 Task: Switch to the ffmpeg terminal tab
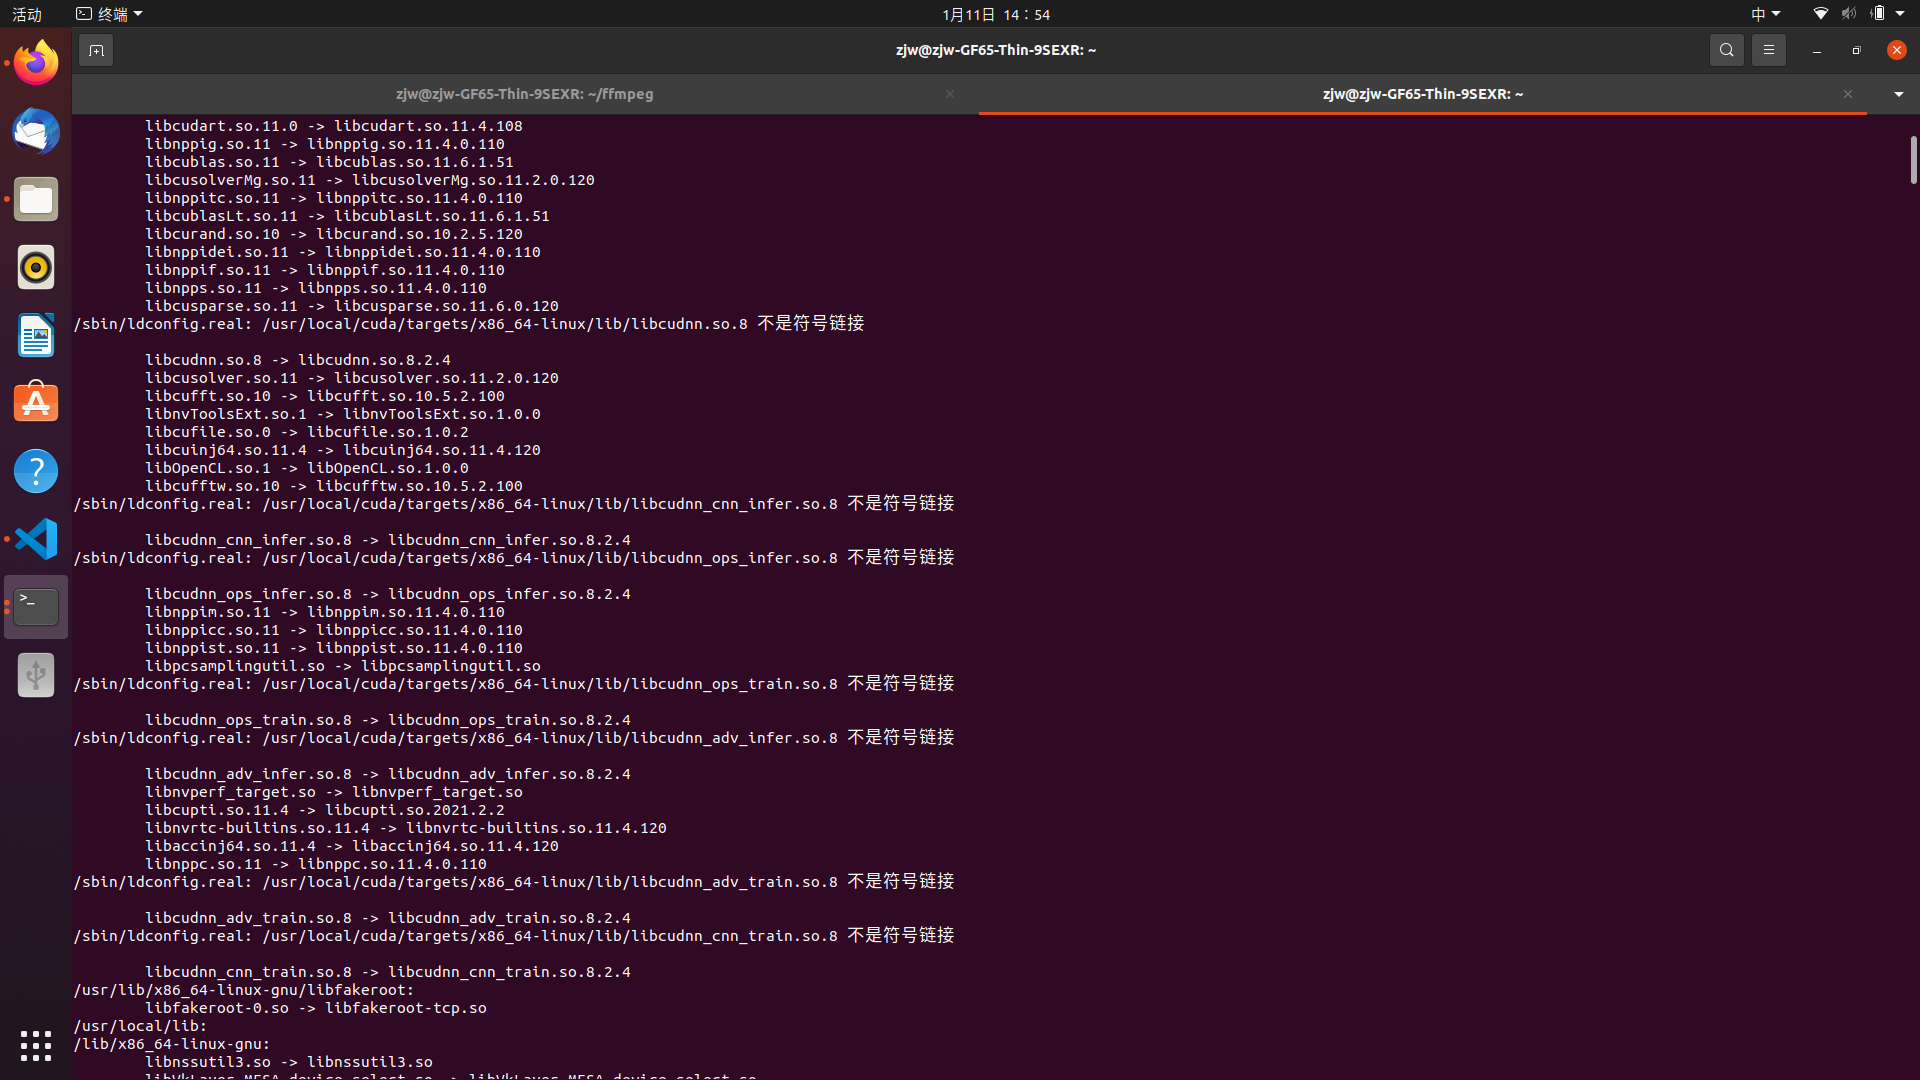point(524,93)
